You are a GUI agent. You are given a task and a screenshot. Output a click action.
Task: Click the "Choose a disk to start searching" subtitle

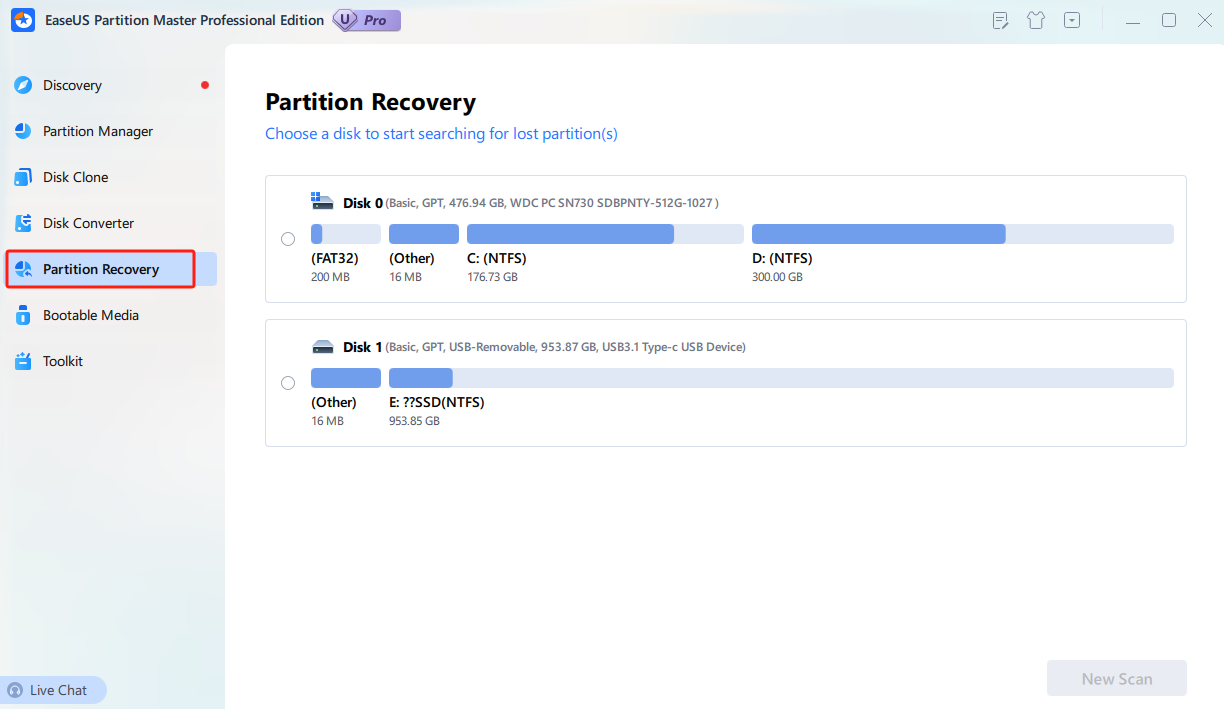[x=441, y=134]
